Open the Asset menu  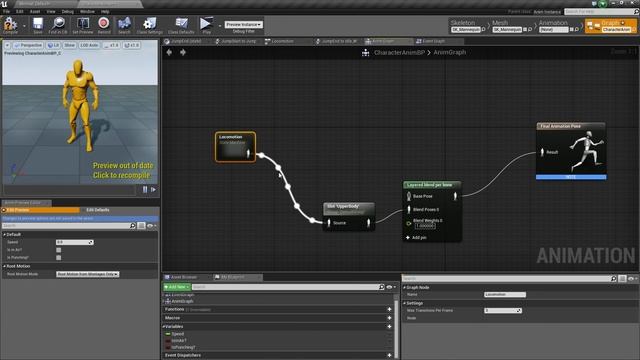pos(35,11)
